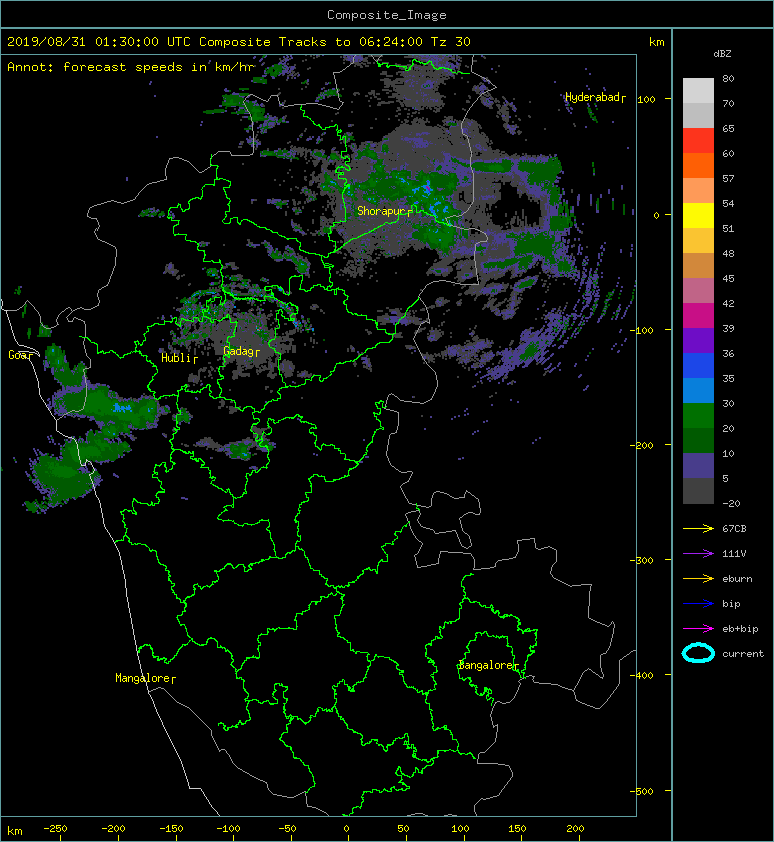Click the '-250' tick label on the horizontal axis
Viewport: 774px width, 842px height.
coord(55,829)
